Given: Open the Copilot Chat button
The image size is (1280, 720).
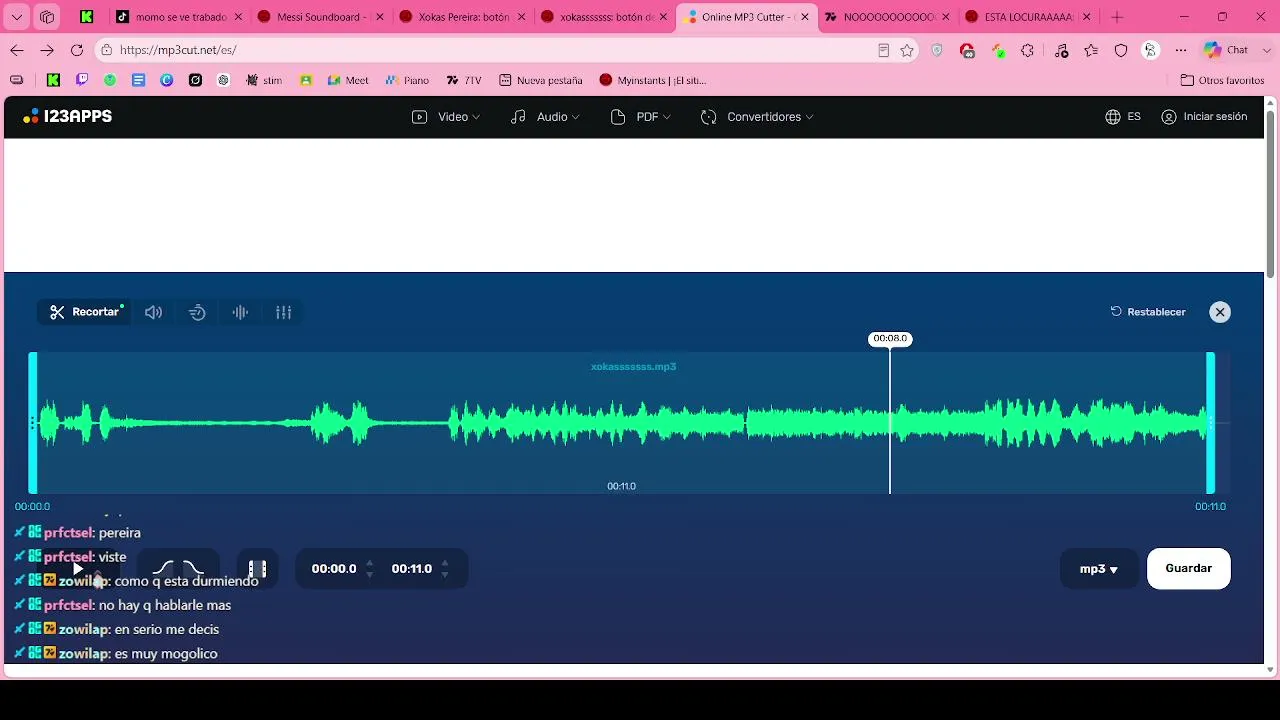Looking at the screenshot, I should pos(1226,50).
